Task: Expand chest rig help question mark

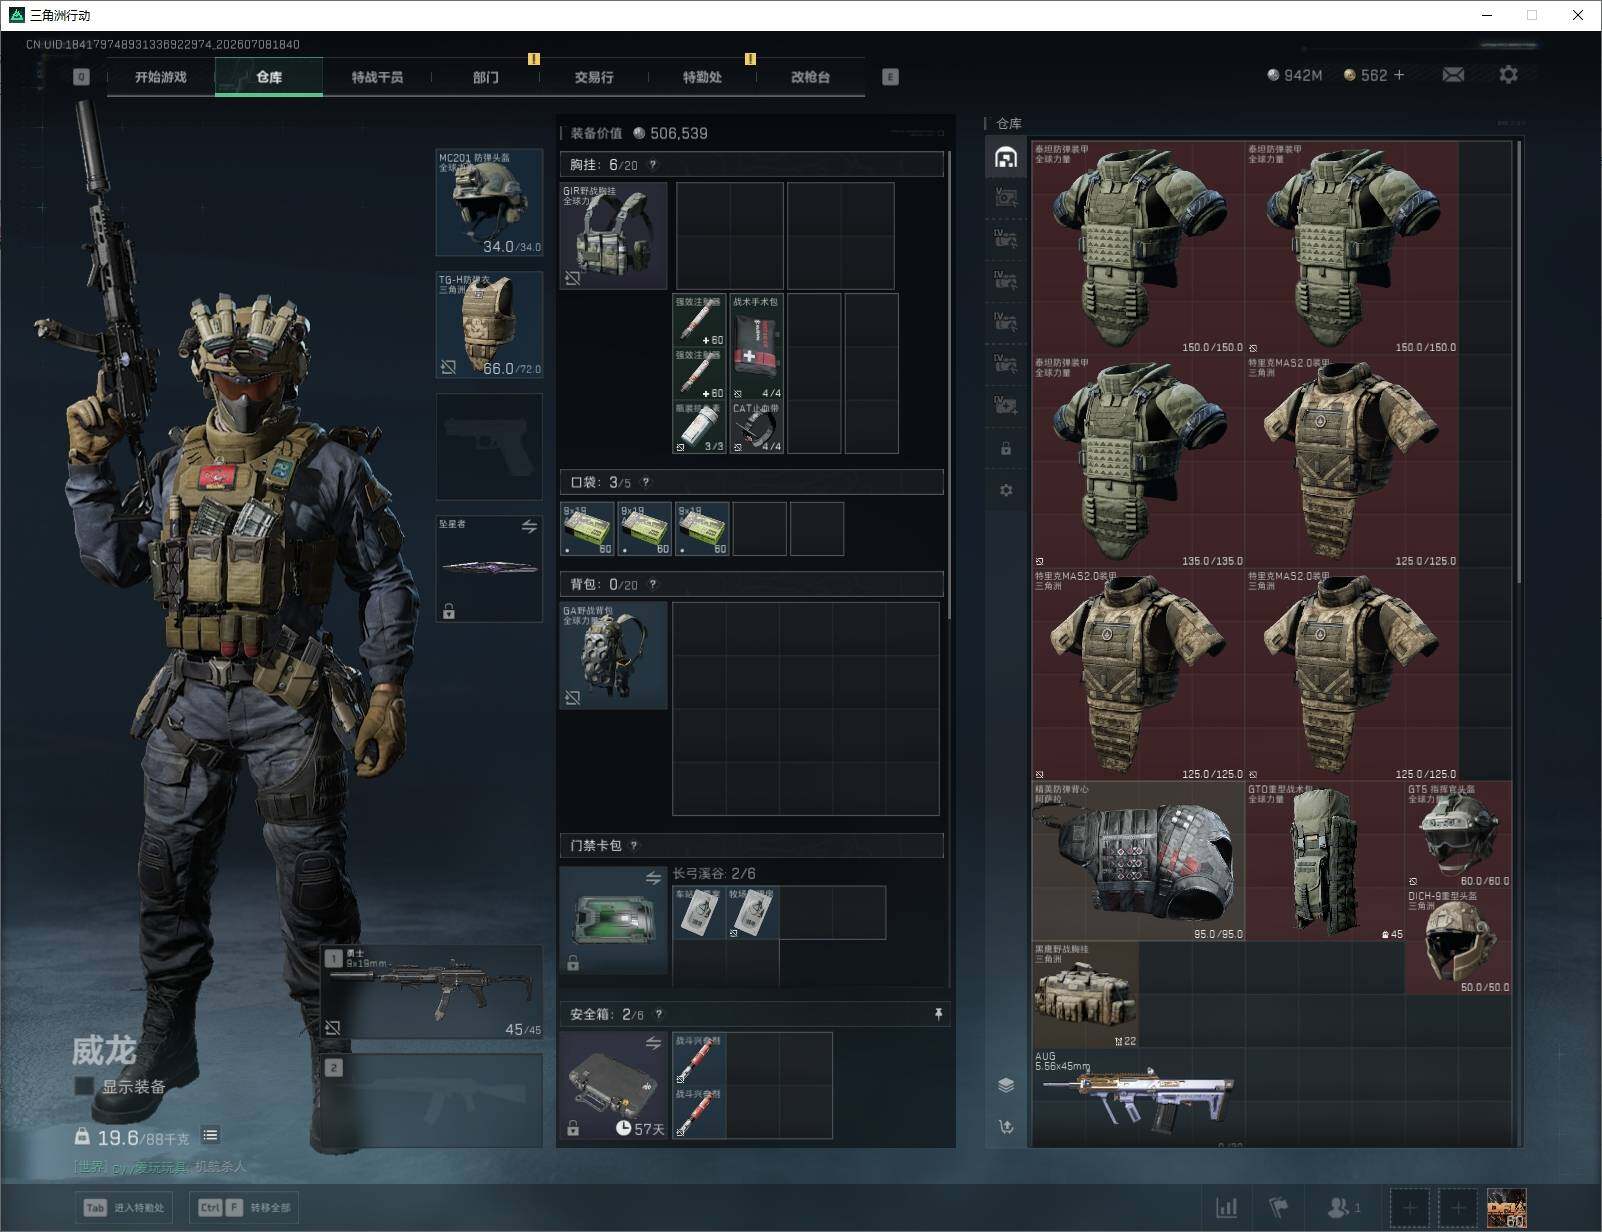Action: (x=653, y=165)
